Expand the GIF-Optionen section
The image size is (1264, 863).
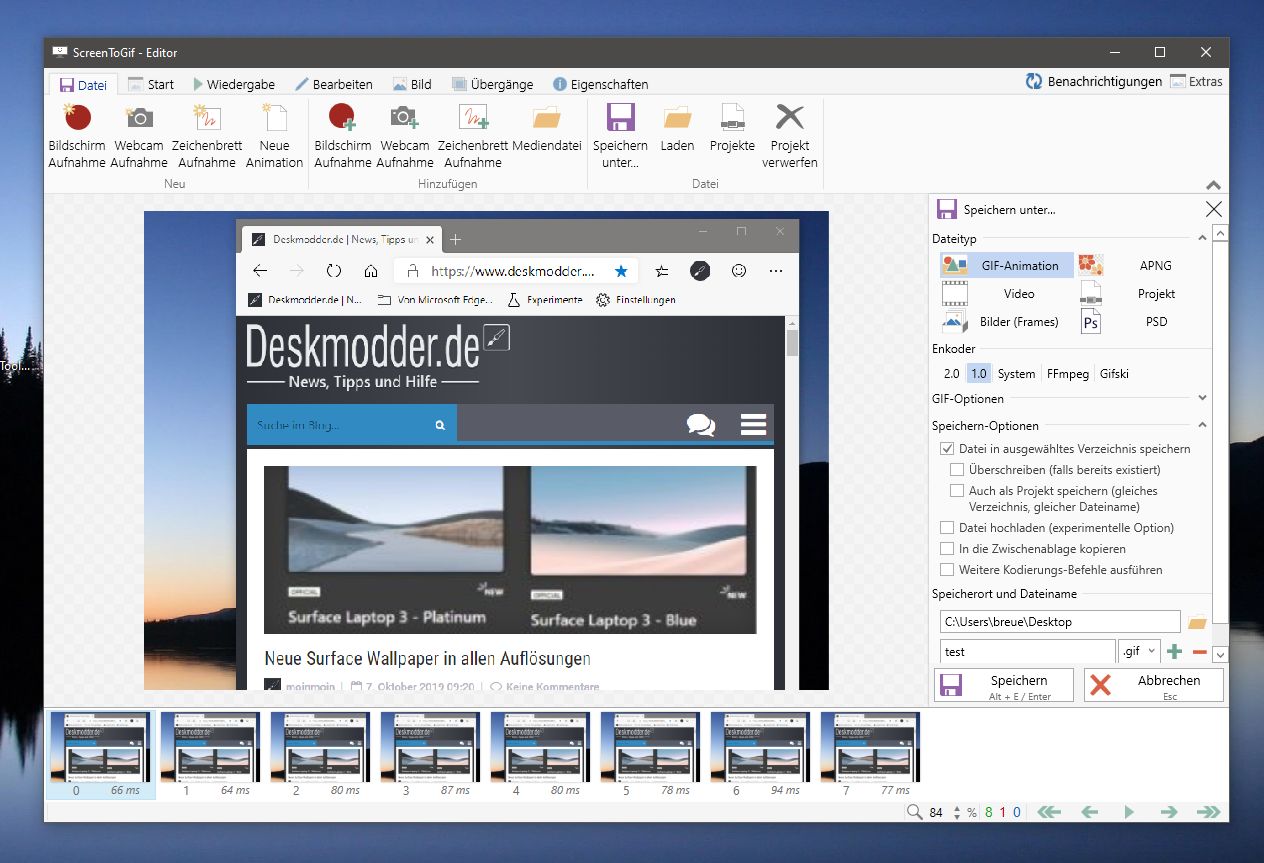click(x=1202, y=399)
